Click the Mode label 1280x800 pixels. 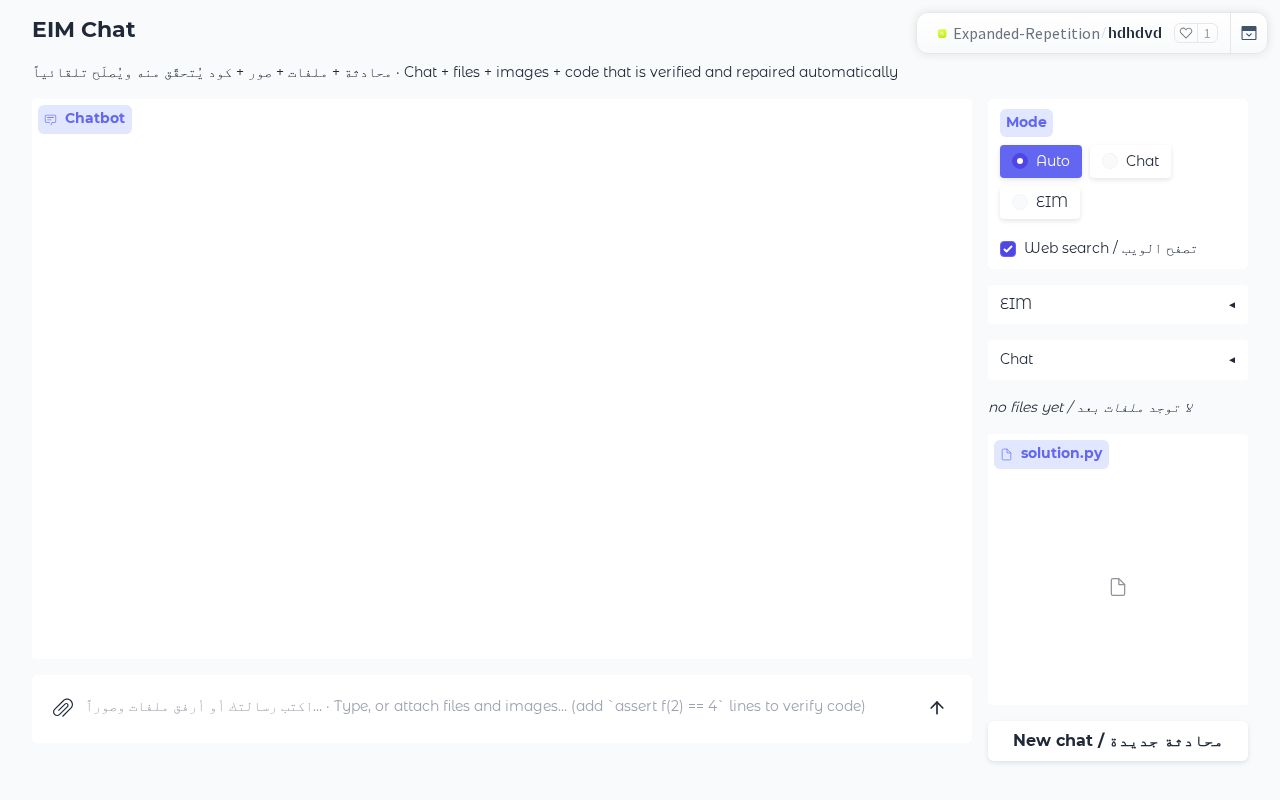[1026, 122]
